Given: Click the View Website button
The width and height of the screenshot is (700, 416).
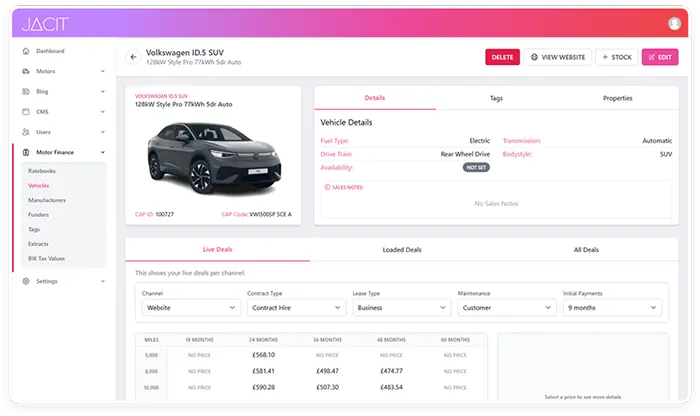Looking at the screenshot, I should pos(558,57).
